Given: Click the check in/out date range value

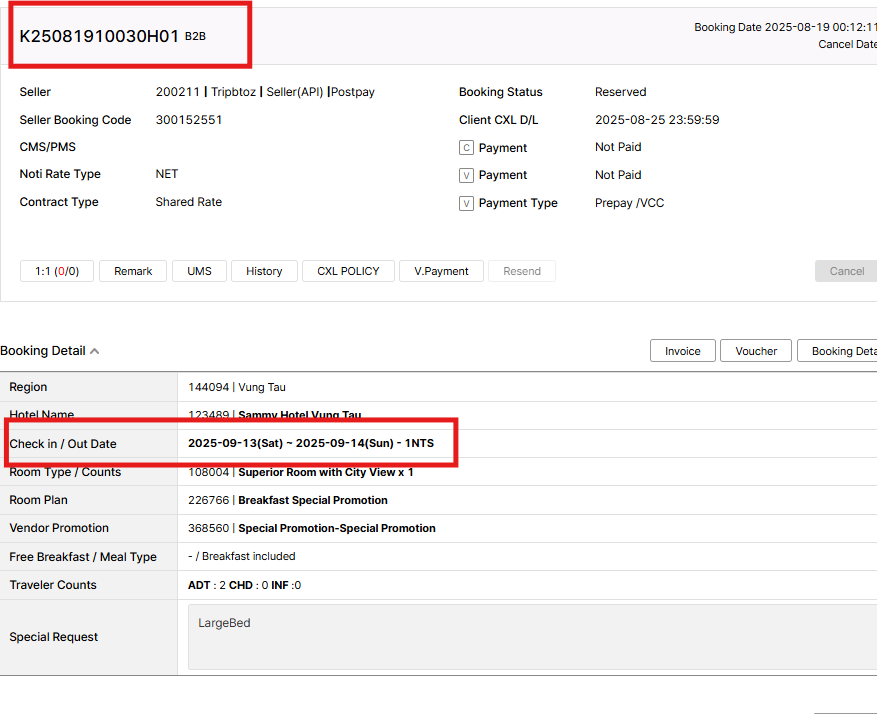Looking at the screenshot, I should [311, 443].
